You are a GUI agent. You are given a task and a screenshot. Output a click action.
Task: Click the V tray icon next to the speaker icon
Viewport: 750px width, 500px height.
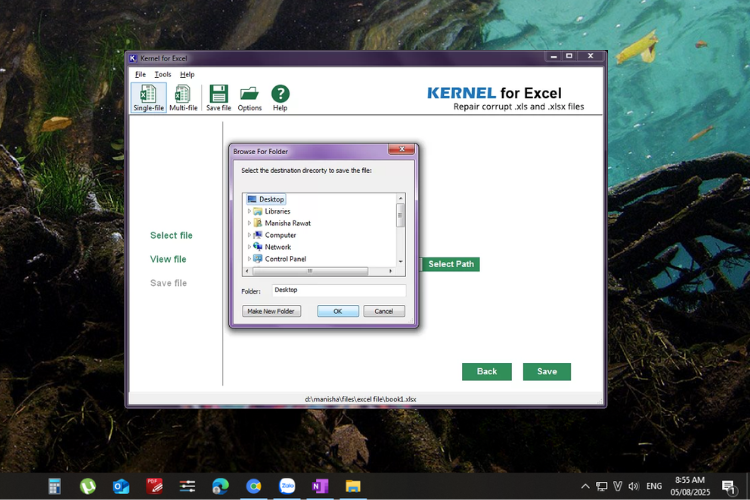click(x=618, y=487)
